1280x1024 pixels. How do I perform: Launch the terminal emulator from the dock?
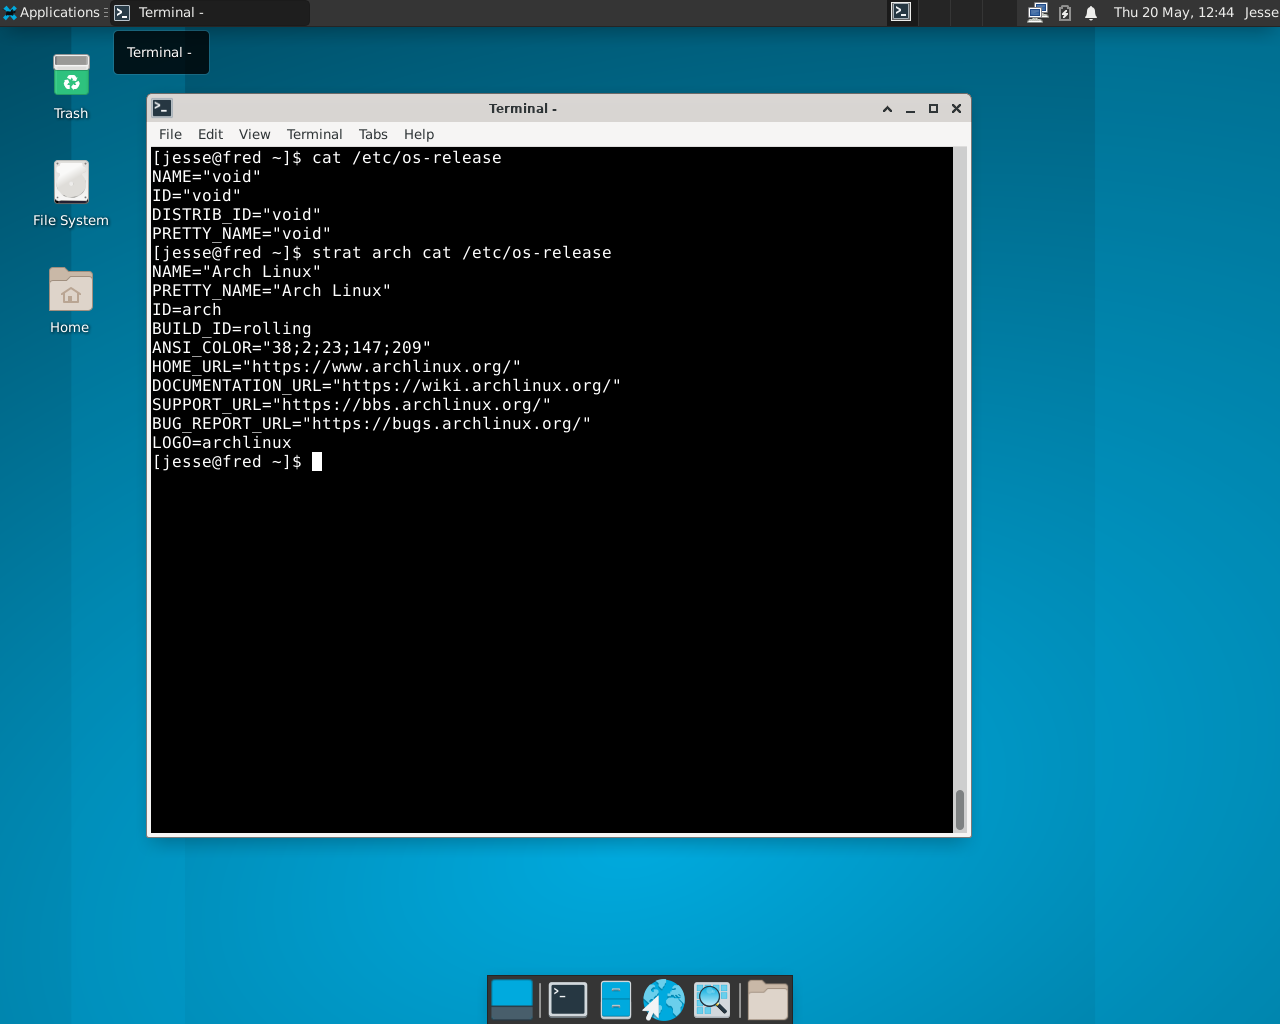pyautogui.click(x=568, y=999)
